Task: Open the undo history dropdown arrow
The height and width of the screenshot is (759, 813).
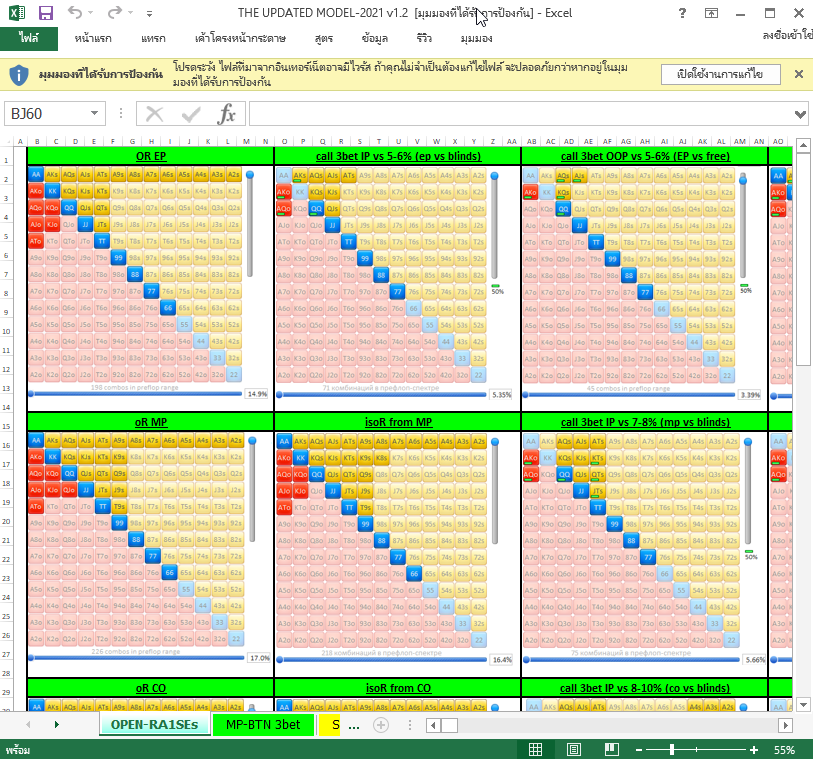Action: point(91,13)
